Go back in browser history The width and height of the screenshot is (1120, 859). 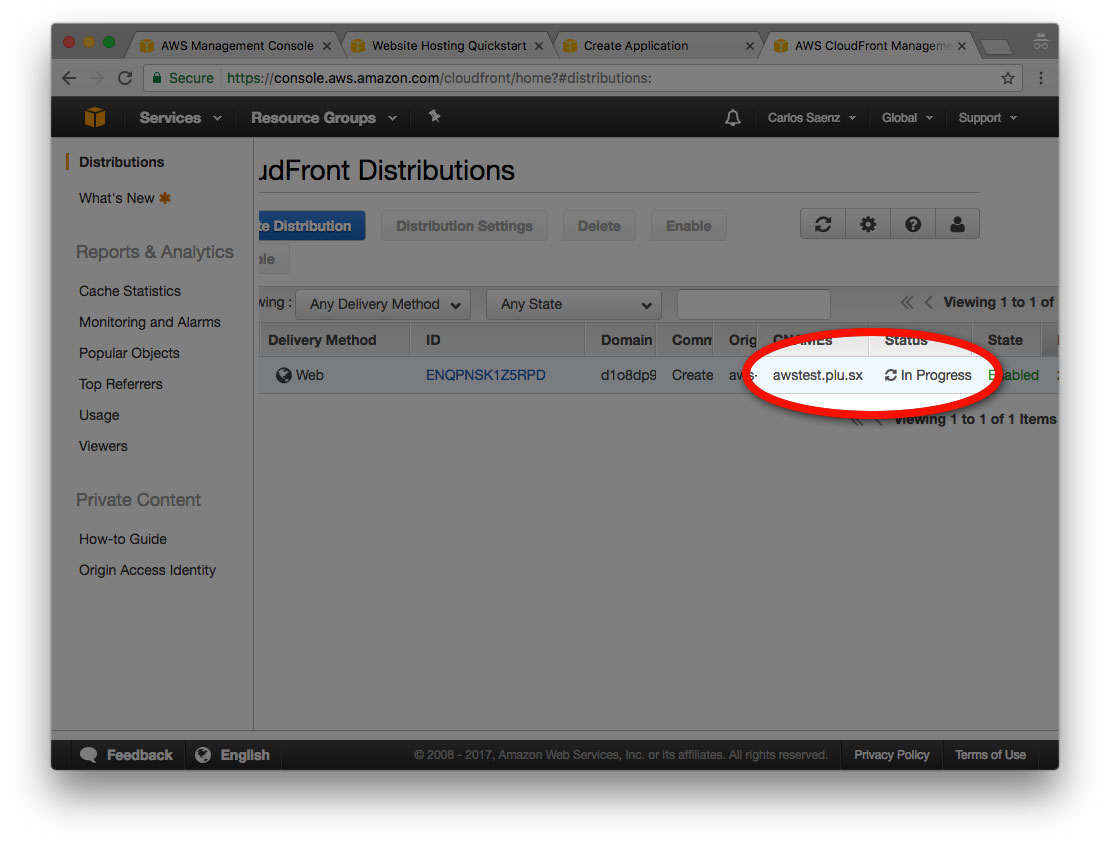tap(69, 78)
